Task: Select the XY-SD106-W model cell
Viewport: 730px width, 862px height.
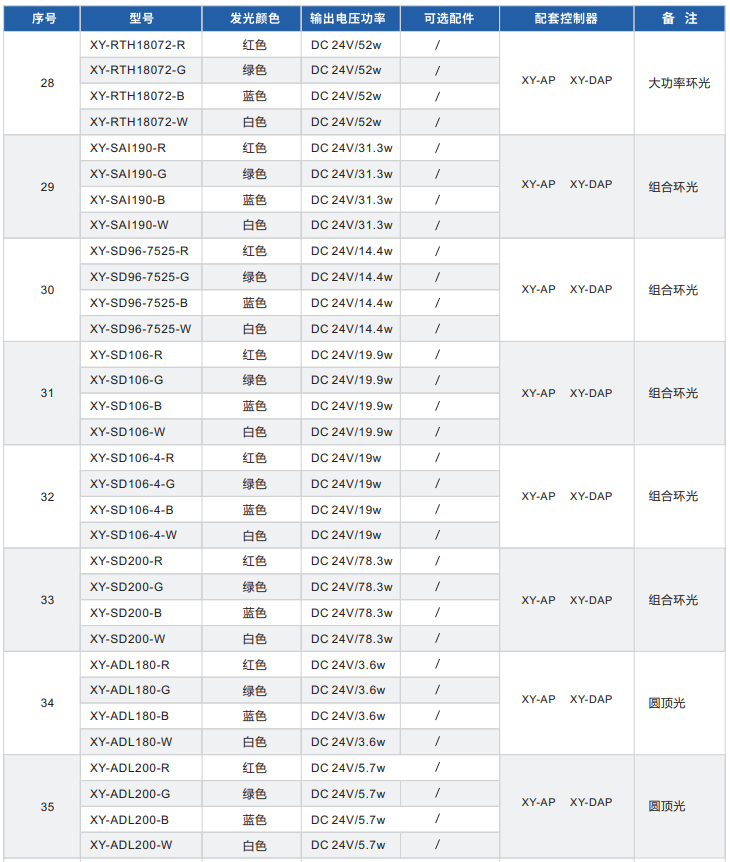Action: 127,432
